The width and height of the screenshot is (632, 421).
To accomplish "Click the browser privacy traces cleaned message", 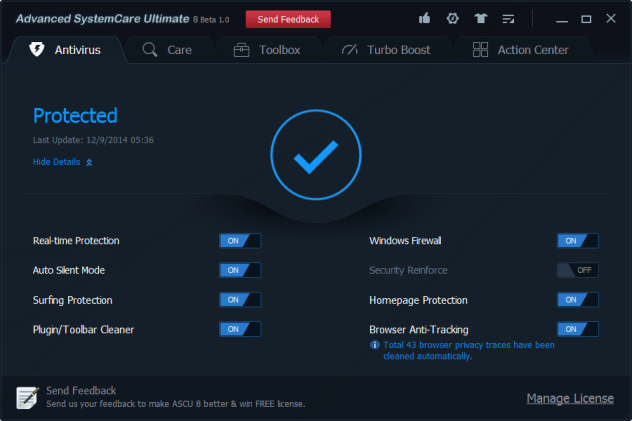I will [x=468, y=350].
